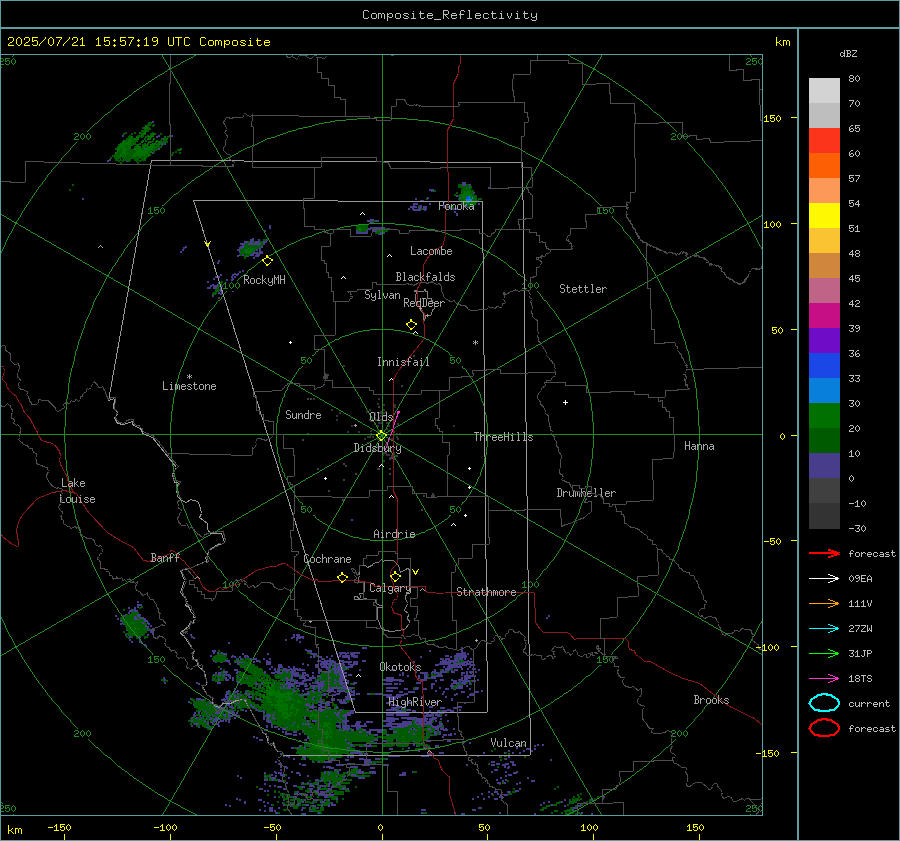This screenshot has width=900, height=841.
Task: Click the Hanna town label
Action: [x=699, y=446]
